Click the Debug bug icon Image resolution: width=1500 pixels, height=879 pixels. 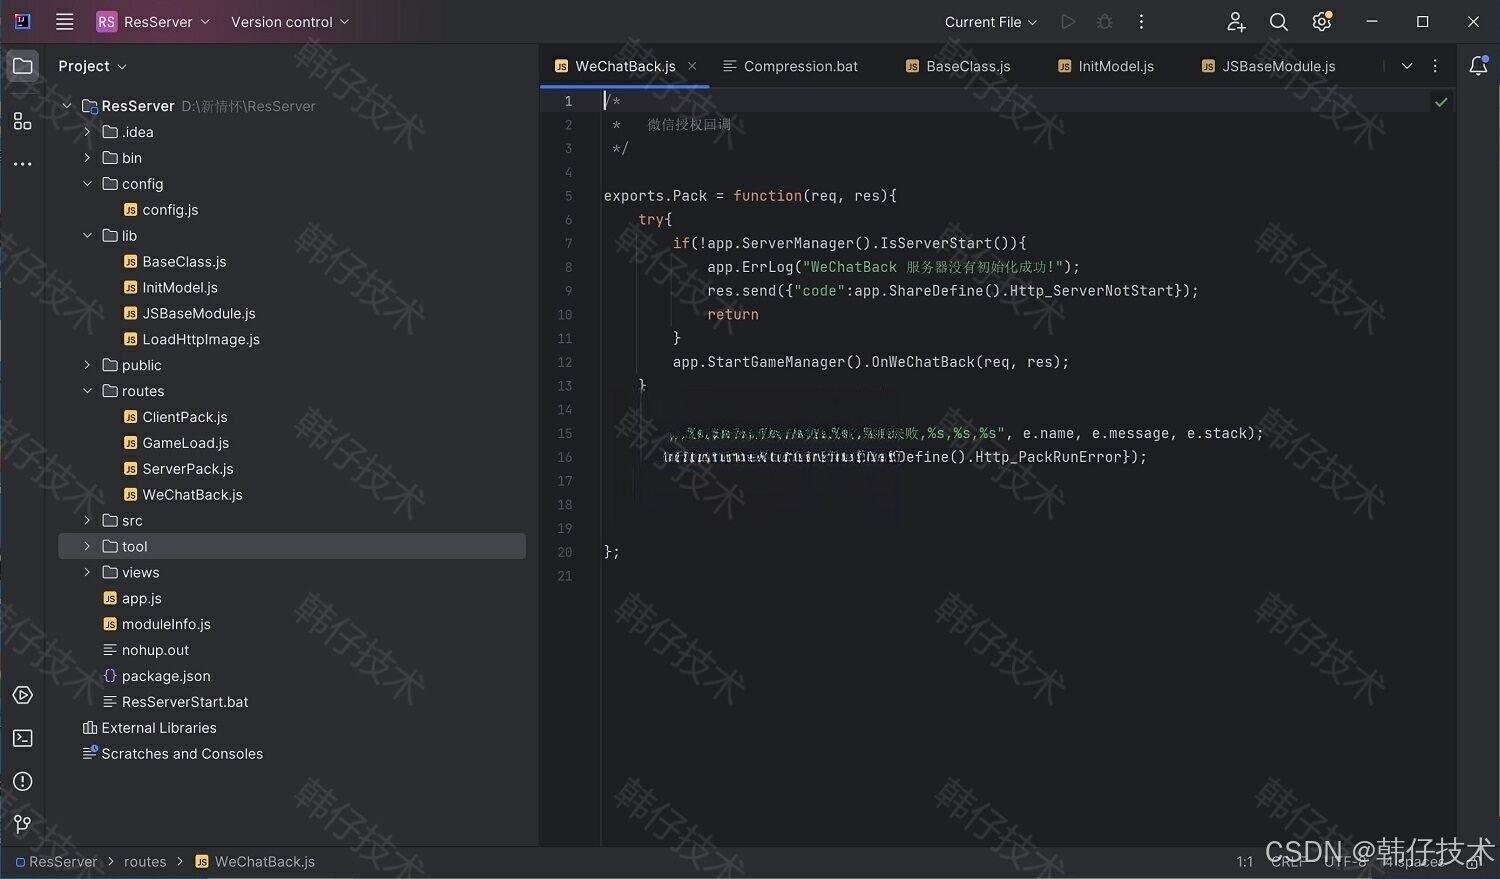pyautogui.click(x=1105, y=21)
